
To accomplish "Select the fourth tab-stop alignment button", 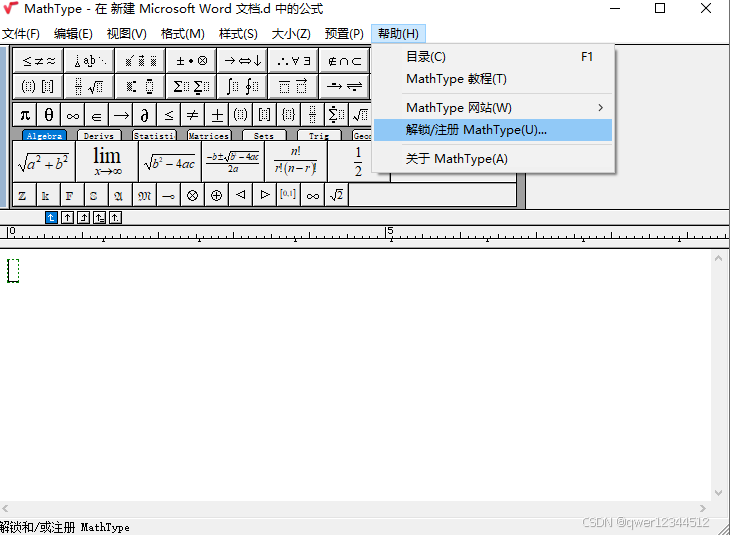I will pyautogui.click(x=99, y=217).
